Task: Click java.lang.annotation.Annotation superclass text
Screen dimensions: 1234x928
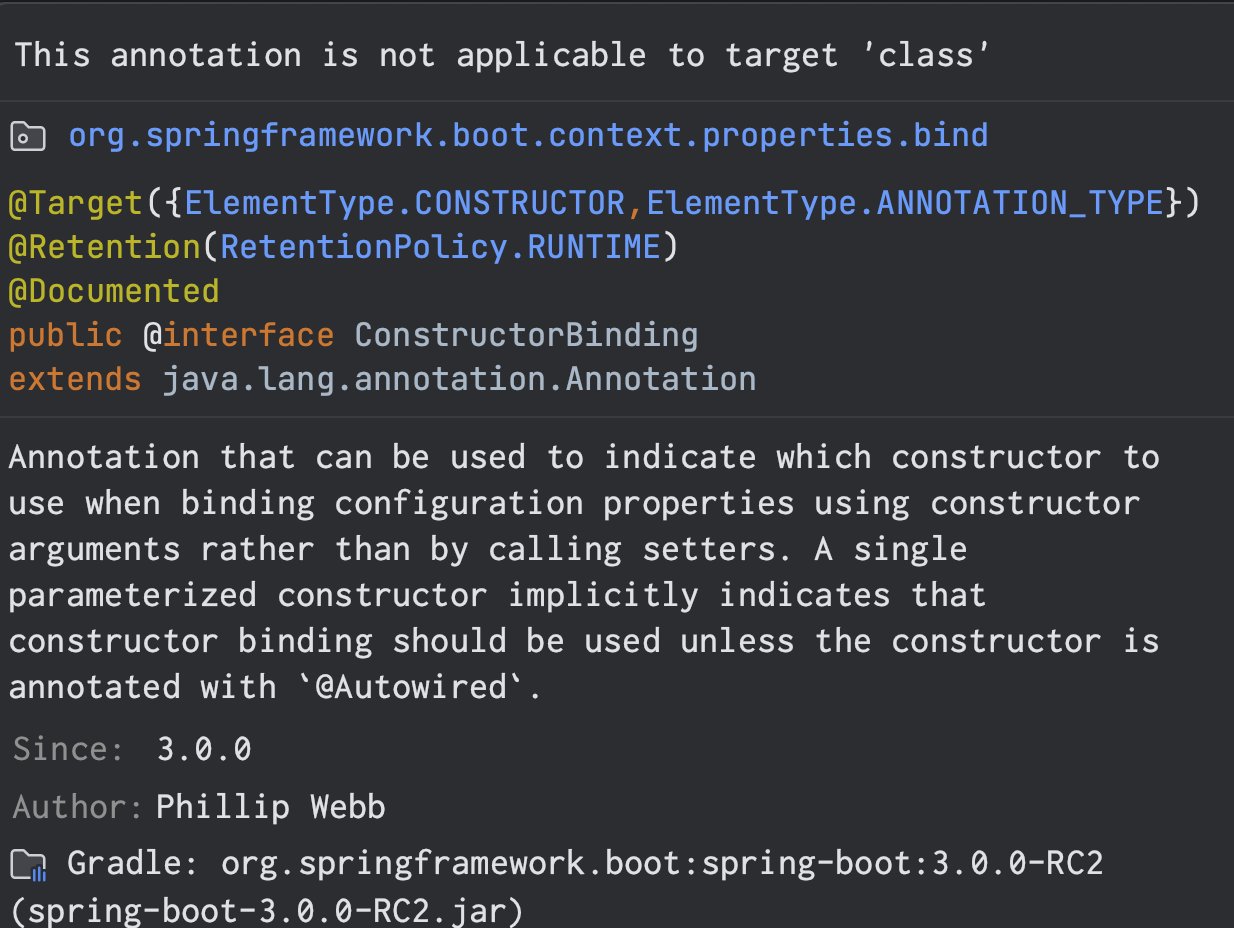Action: pyautogui.click(x=459, y=379)
